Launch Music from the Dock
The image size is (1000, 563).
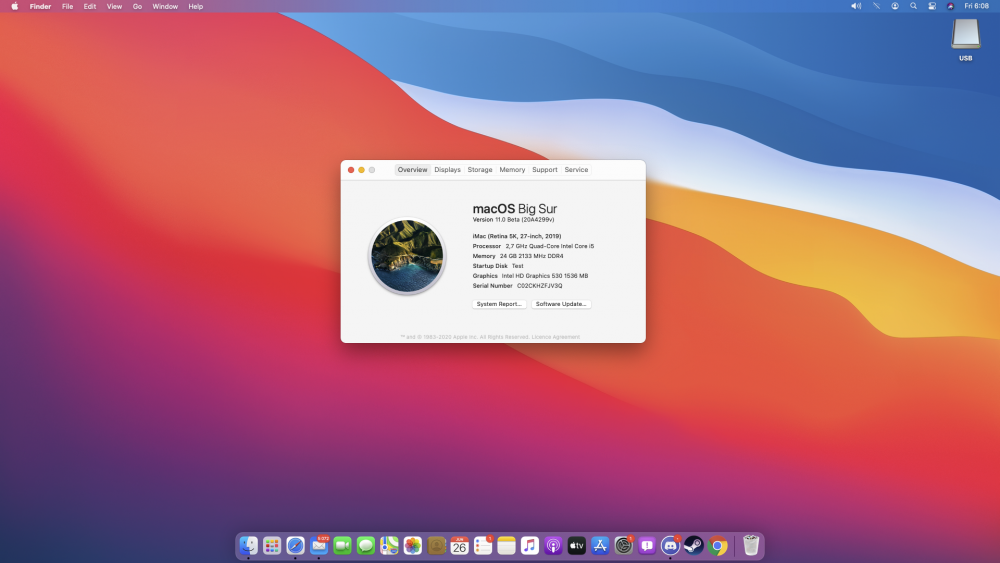pos(530,546)
